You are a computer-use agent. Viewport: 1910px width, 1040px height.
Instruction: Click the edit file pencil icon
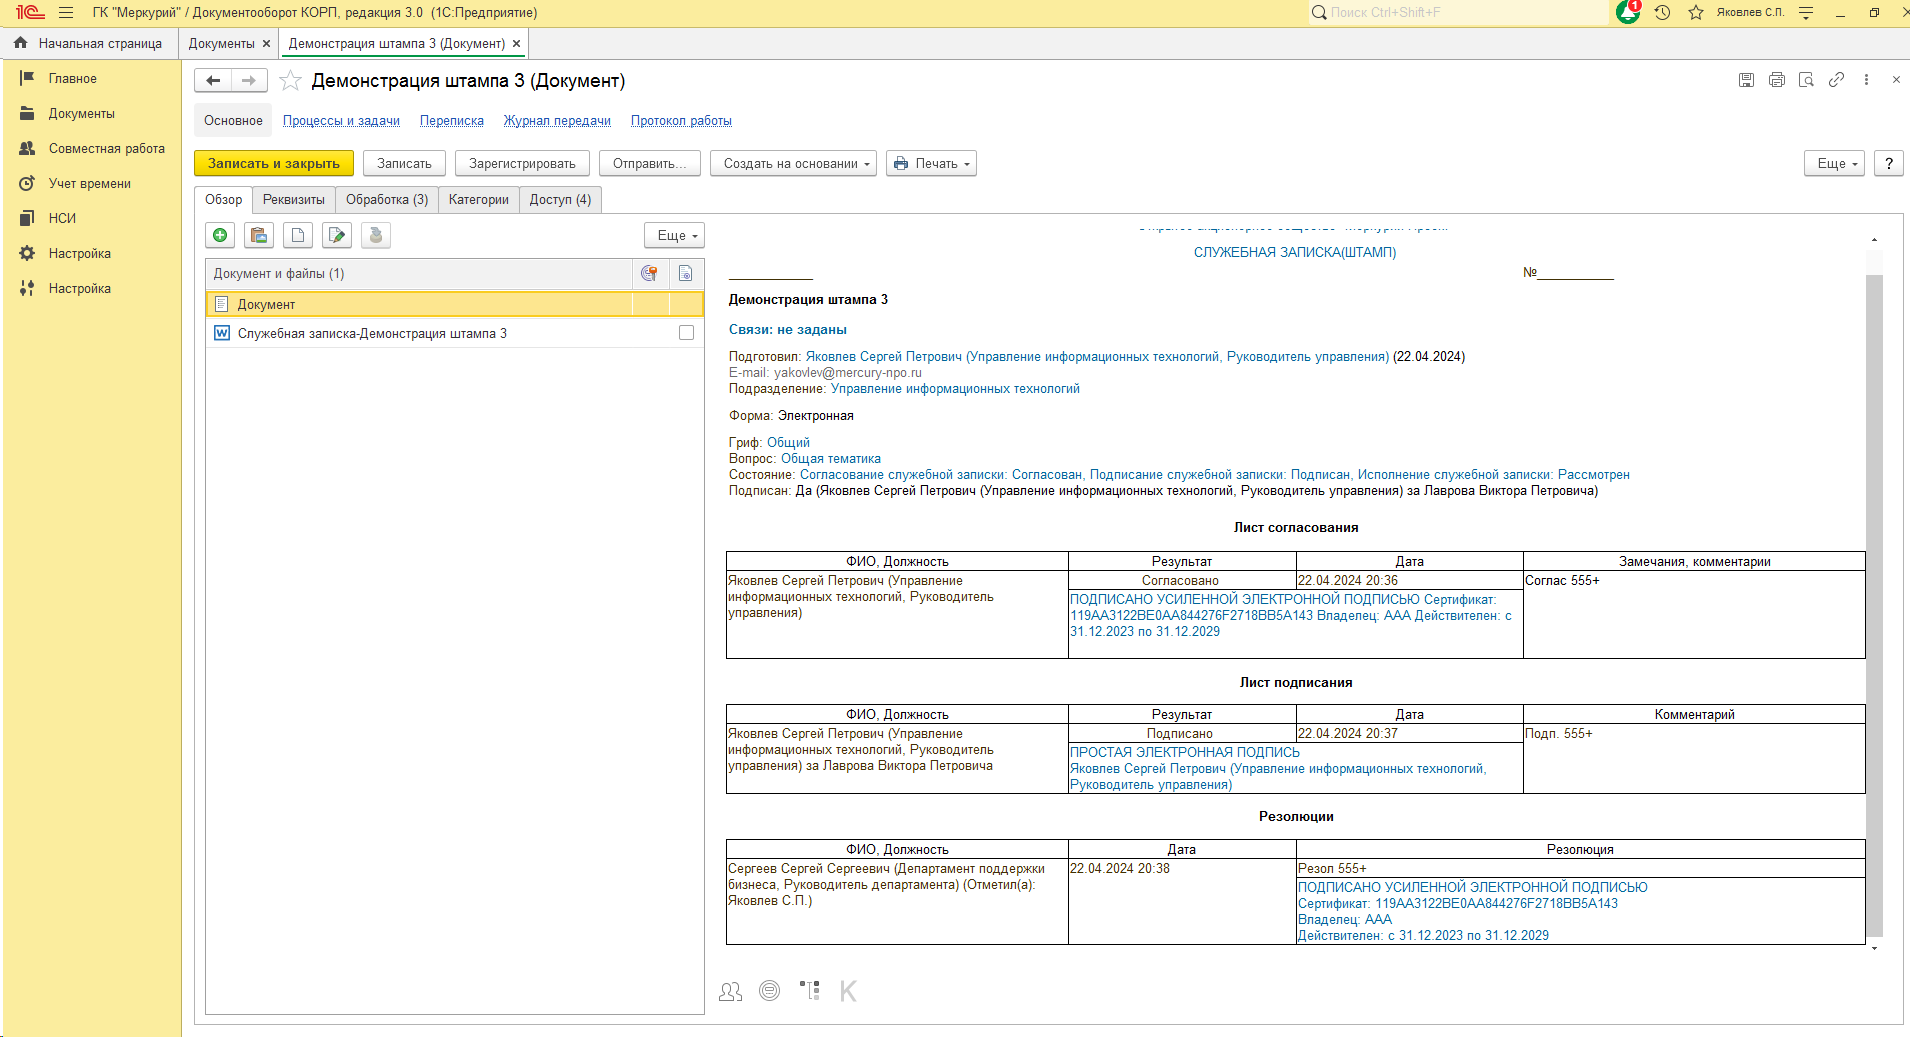pyautogui.click(x=337, y=235)
